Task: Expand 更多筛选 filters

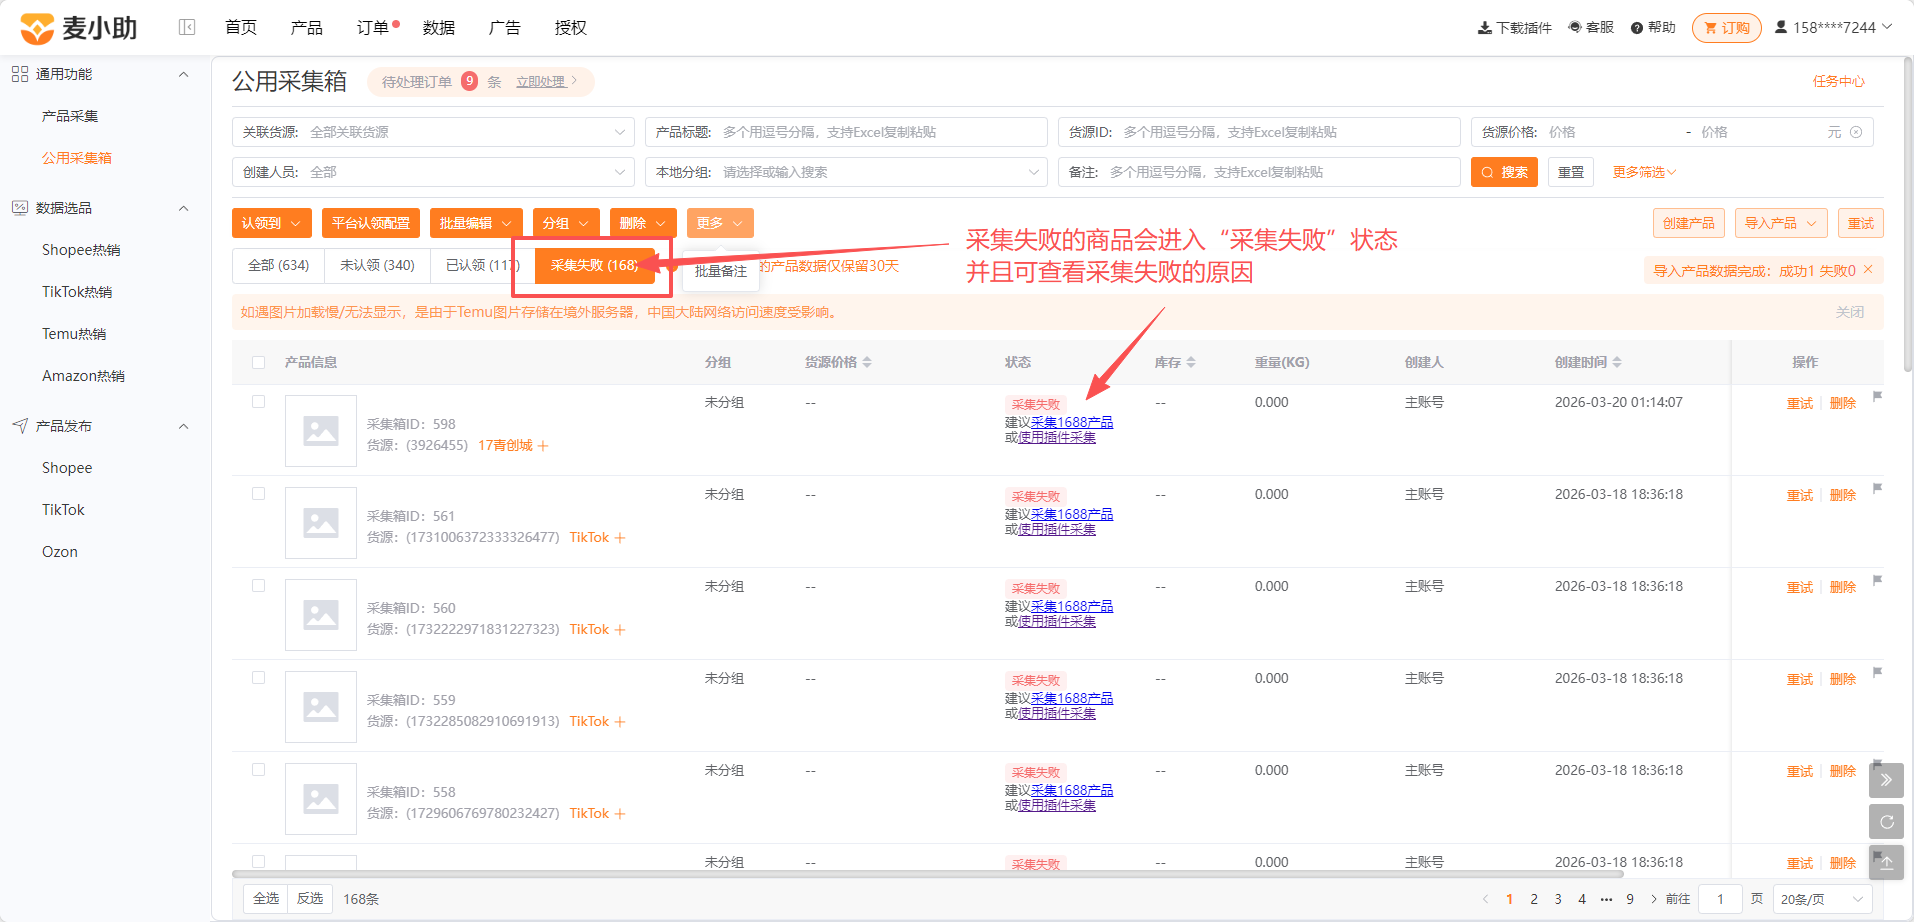Action: click(x=1644, y=172)
